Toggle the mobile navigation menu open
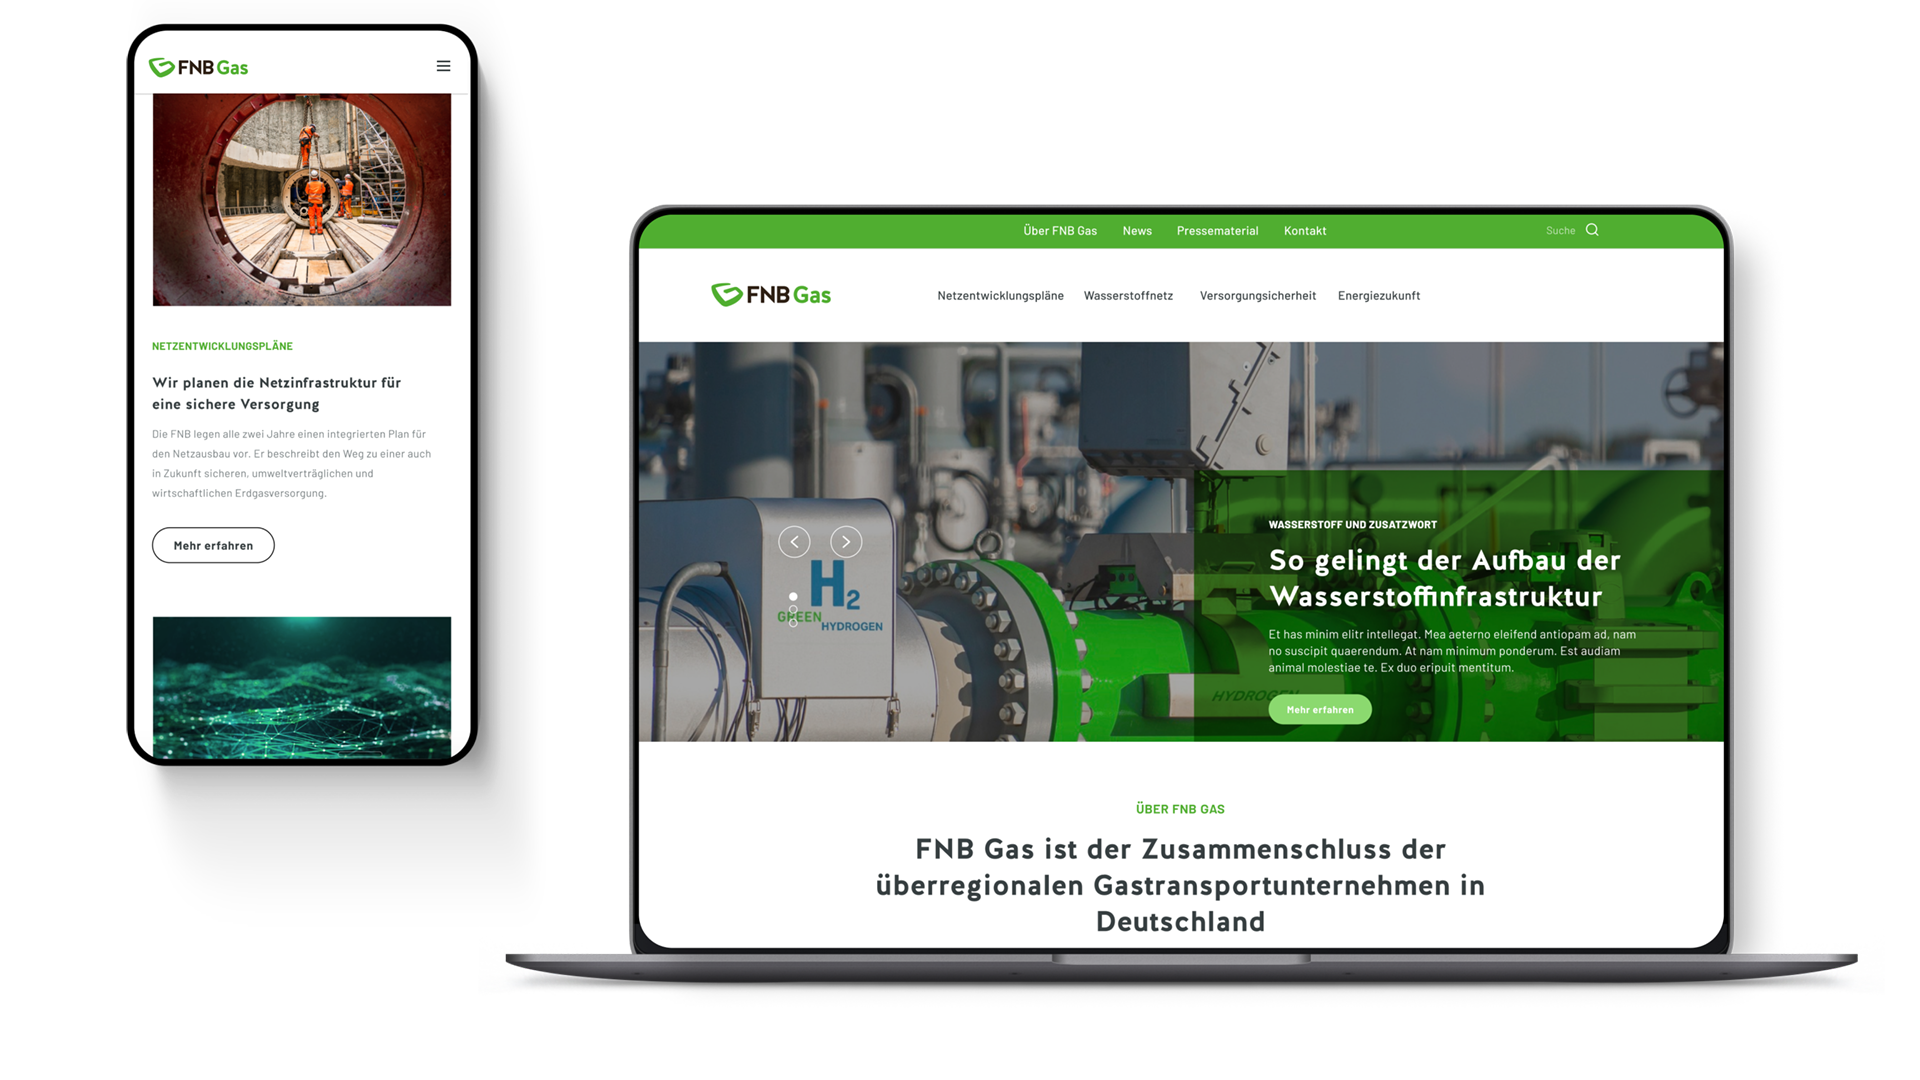The width and height of the screenshot is (1920, 1080). pos(443,66)
